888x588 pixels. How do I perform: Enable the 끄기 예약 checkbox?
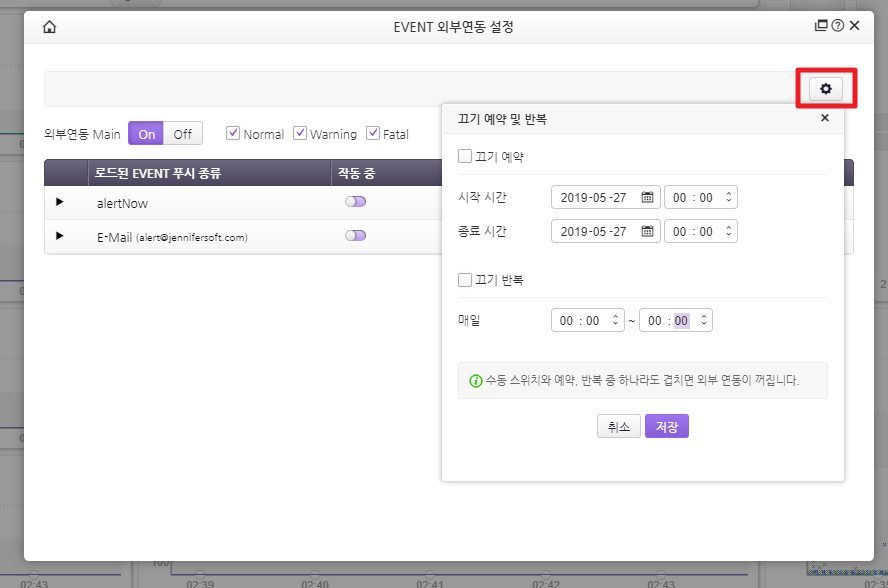465,156
